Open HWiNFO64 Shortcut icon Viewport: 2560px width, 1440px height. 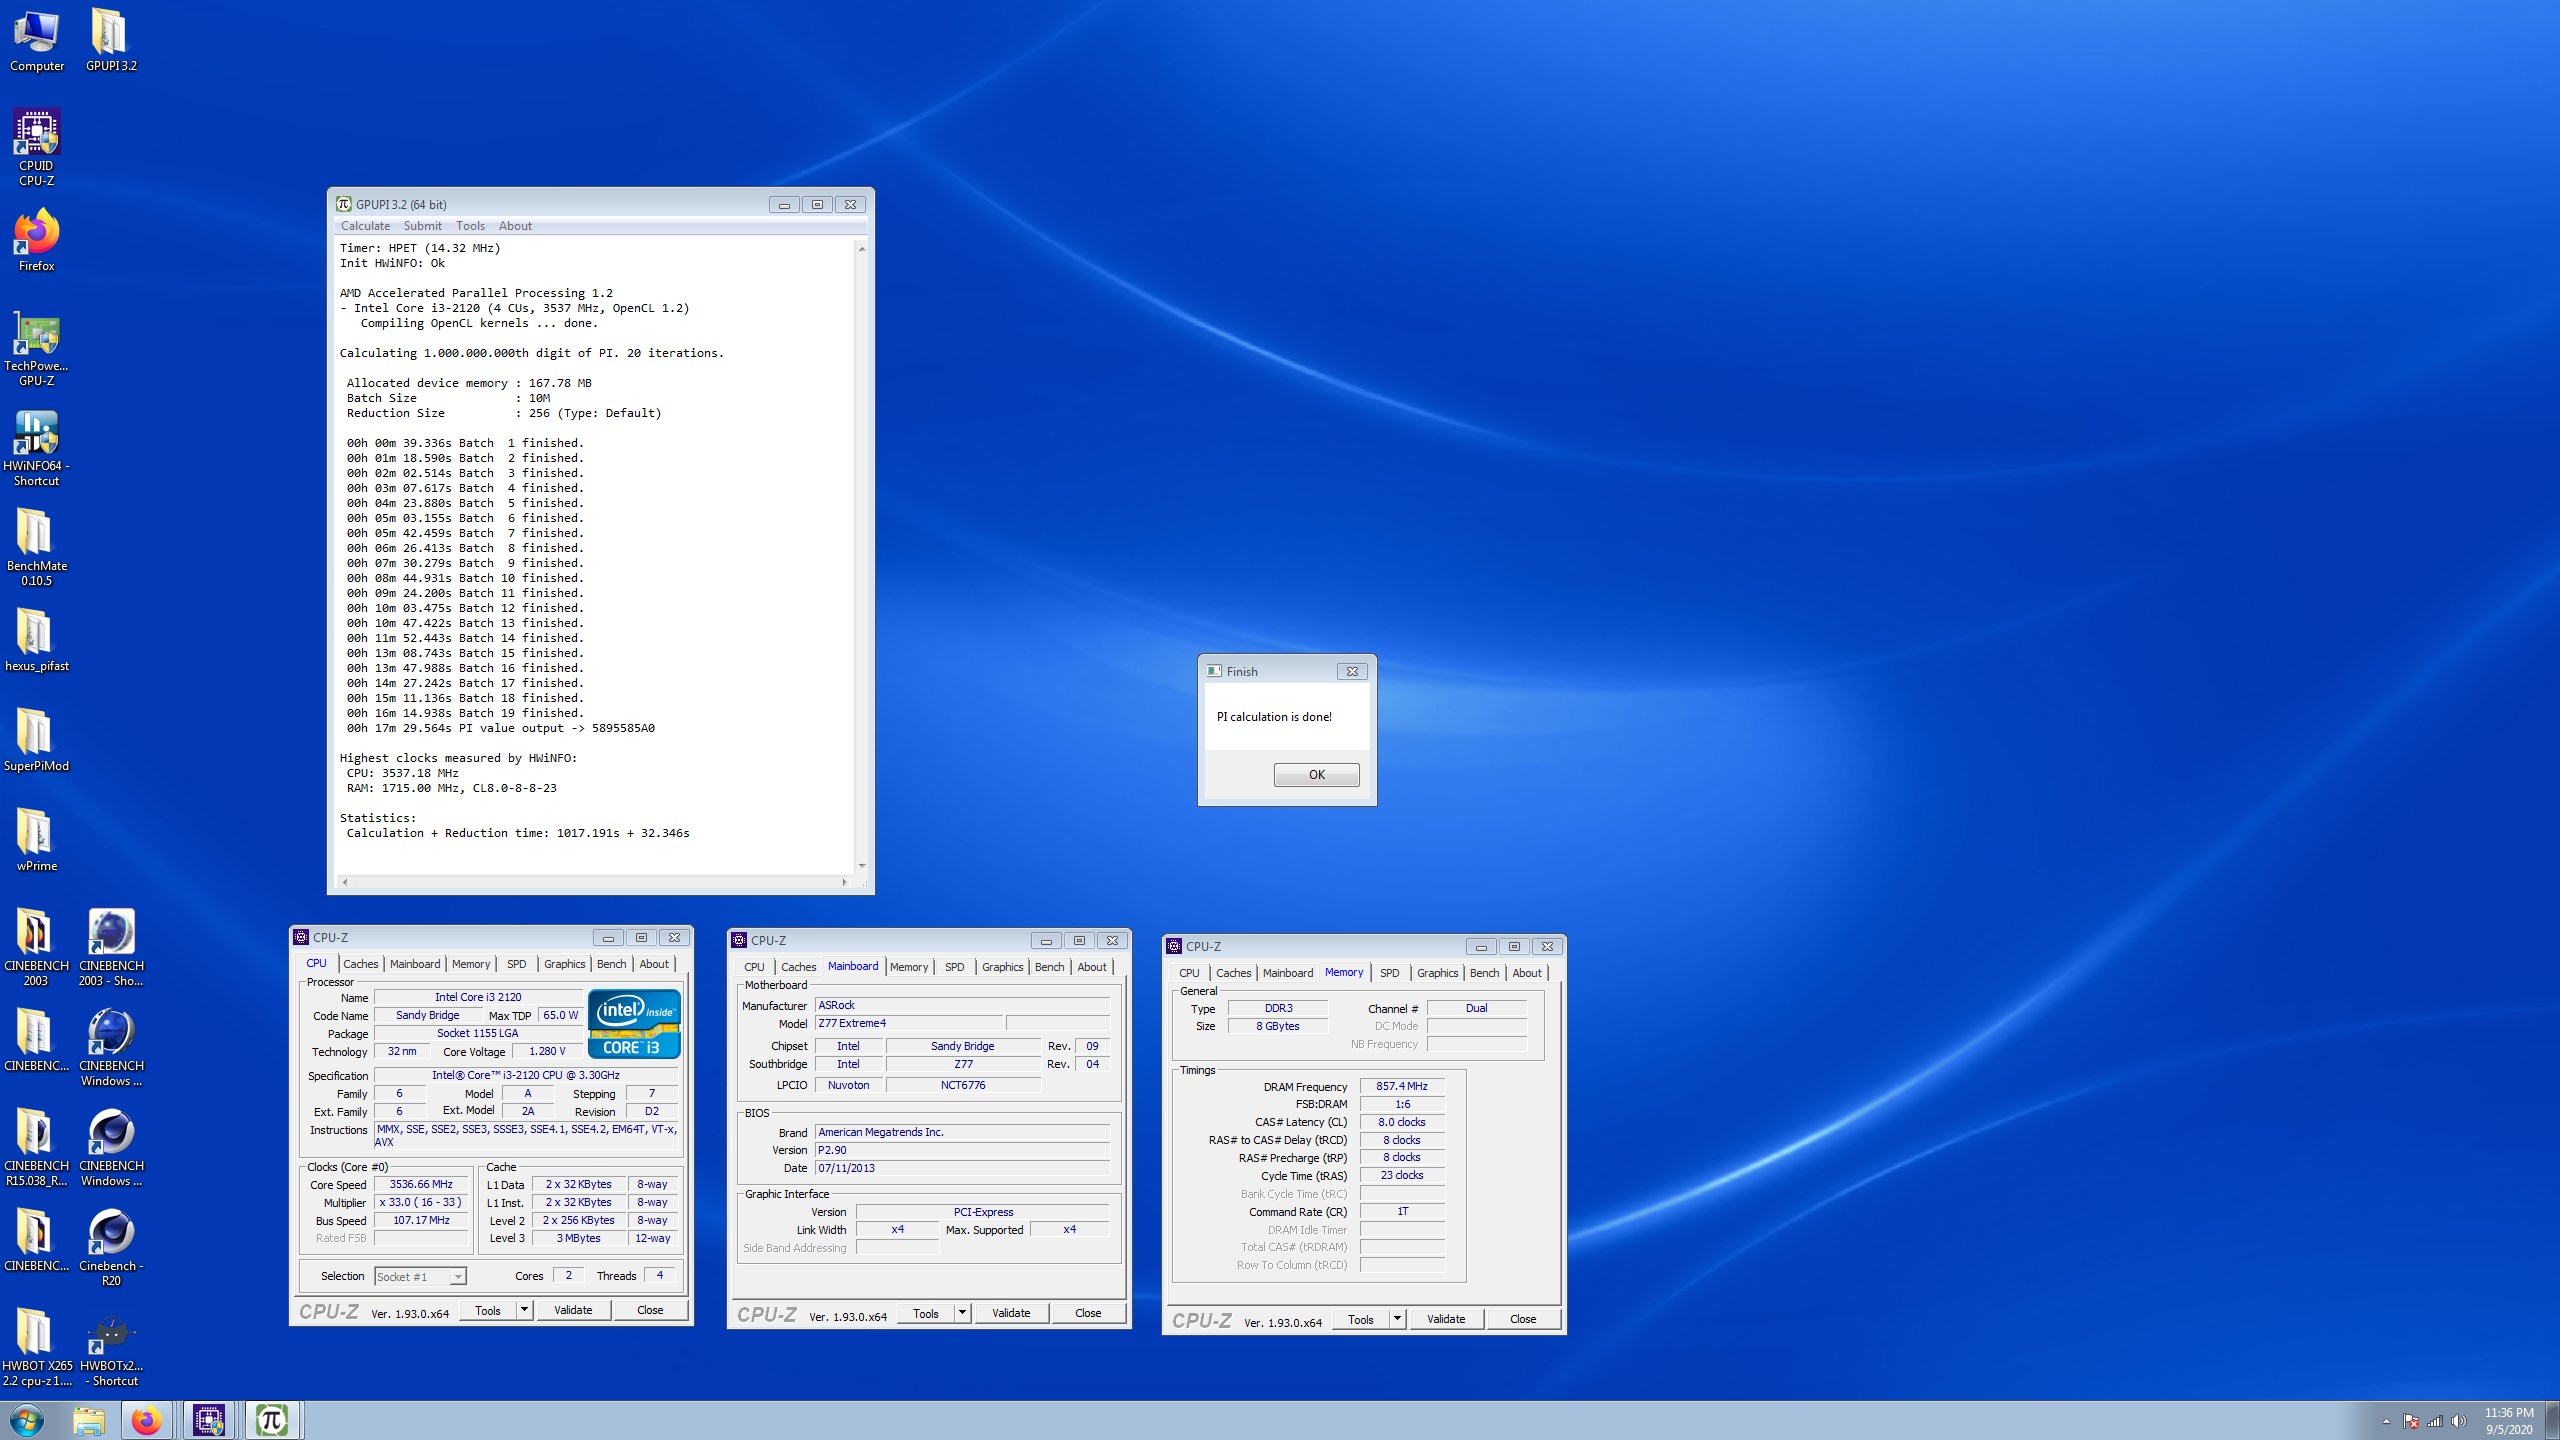point(37,447)
